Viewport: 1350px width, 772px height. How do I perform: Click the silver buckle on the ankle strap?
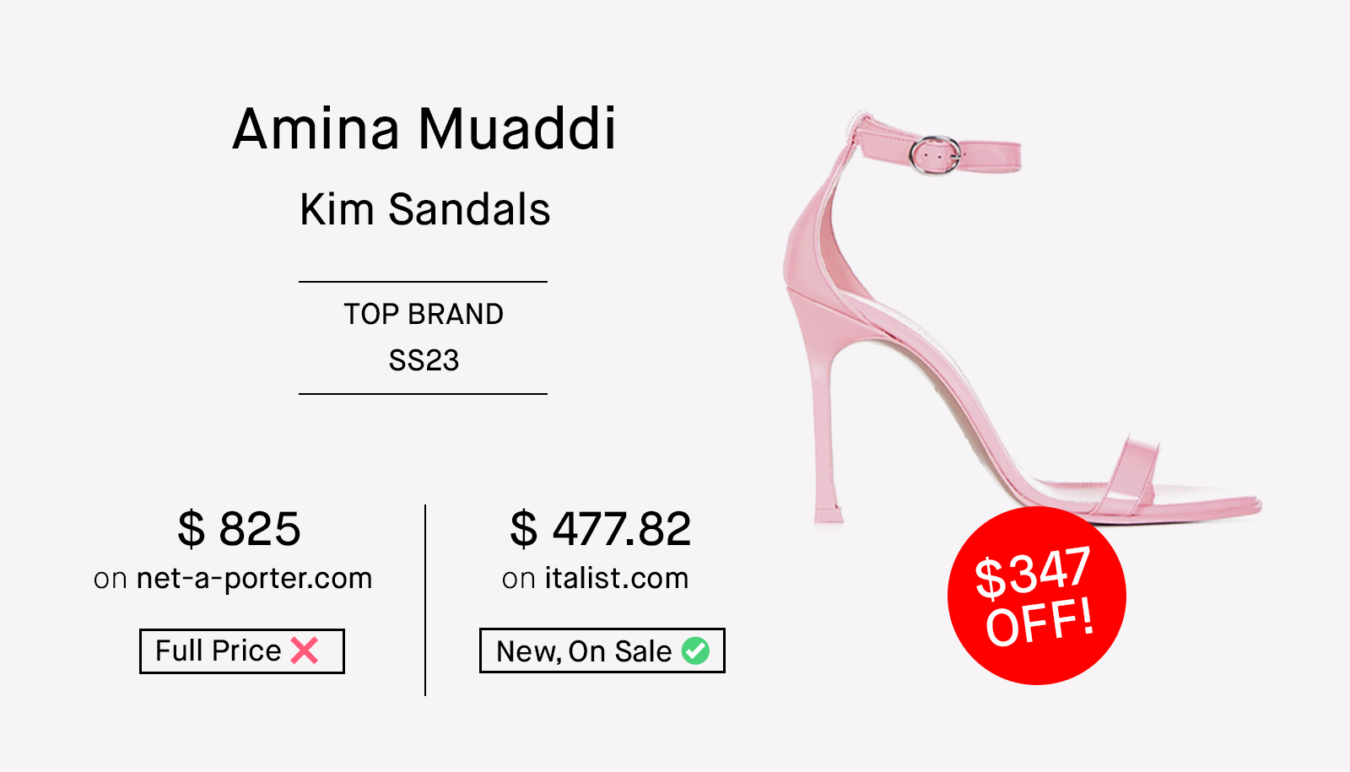pyautogui.click(x=935, y=154)
